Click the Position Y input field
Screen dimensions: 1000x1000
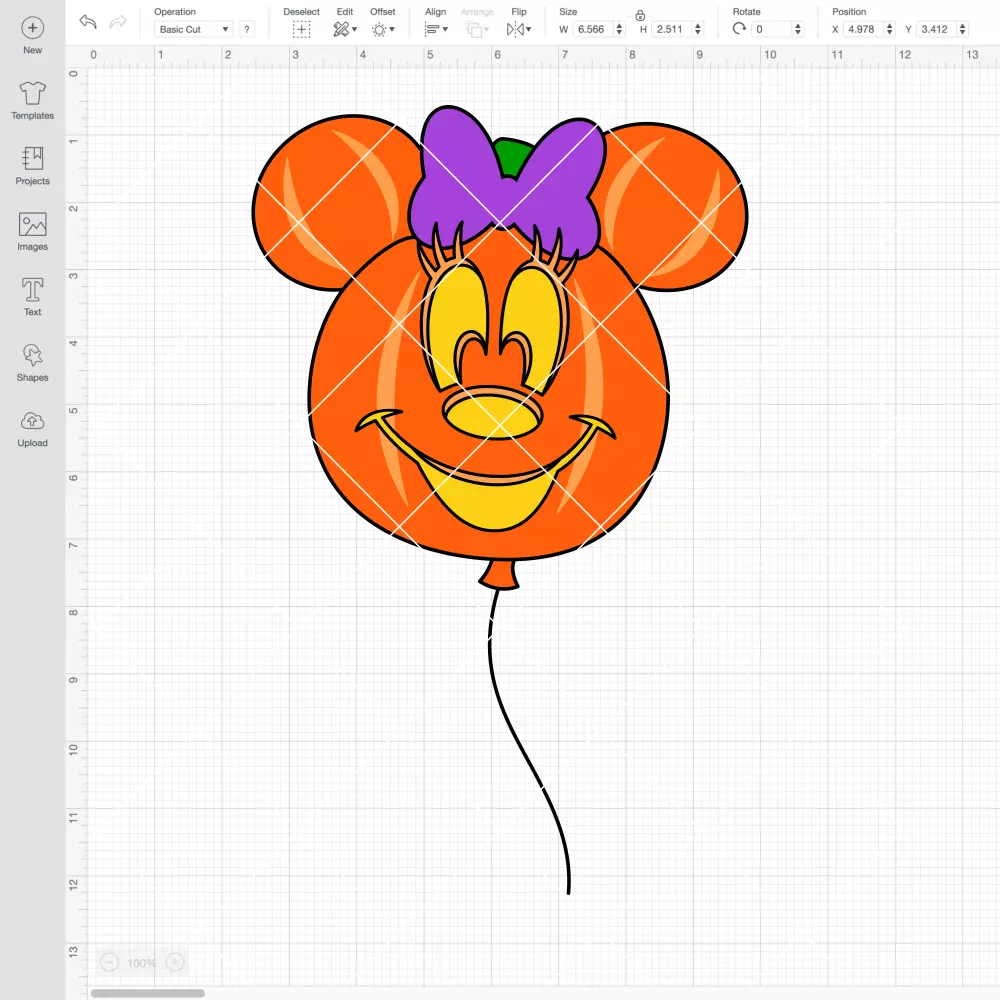tap(936, 29)
